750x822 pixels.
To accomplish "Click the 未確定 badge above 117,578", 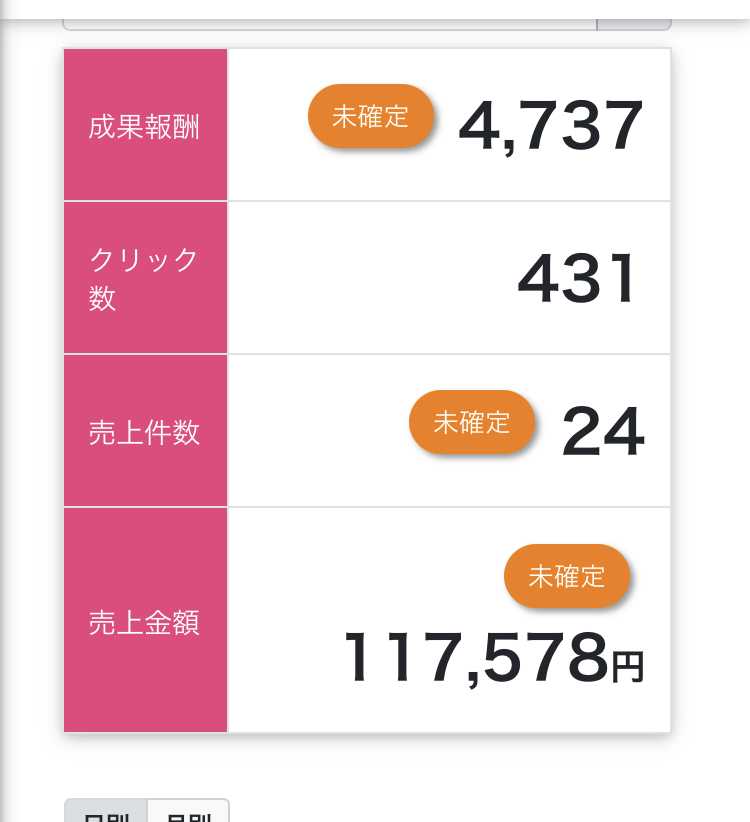I will pyautogui.click(x=567, y=576).
